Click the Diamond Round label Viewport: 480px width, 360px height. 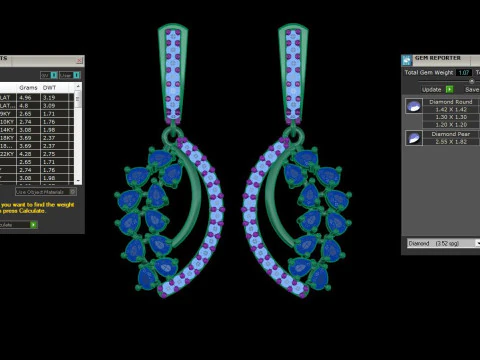pyautogui.click(x=451, y=102)
